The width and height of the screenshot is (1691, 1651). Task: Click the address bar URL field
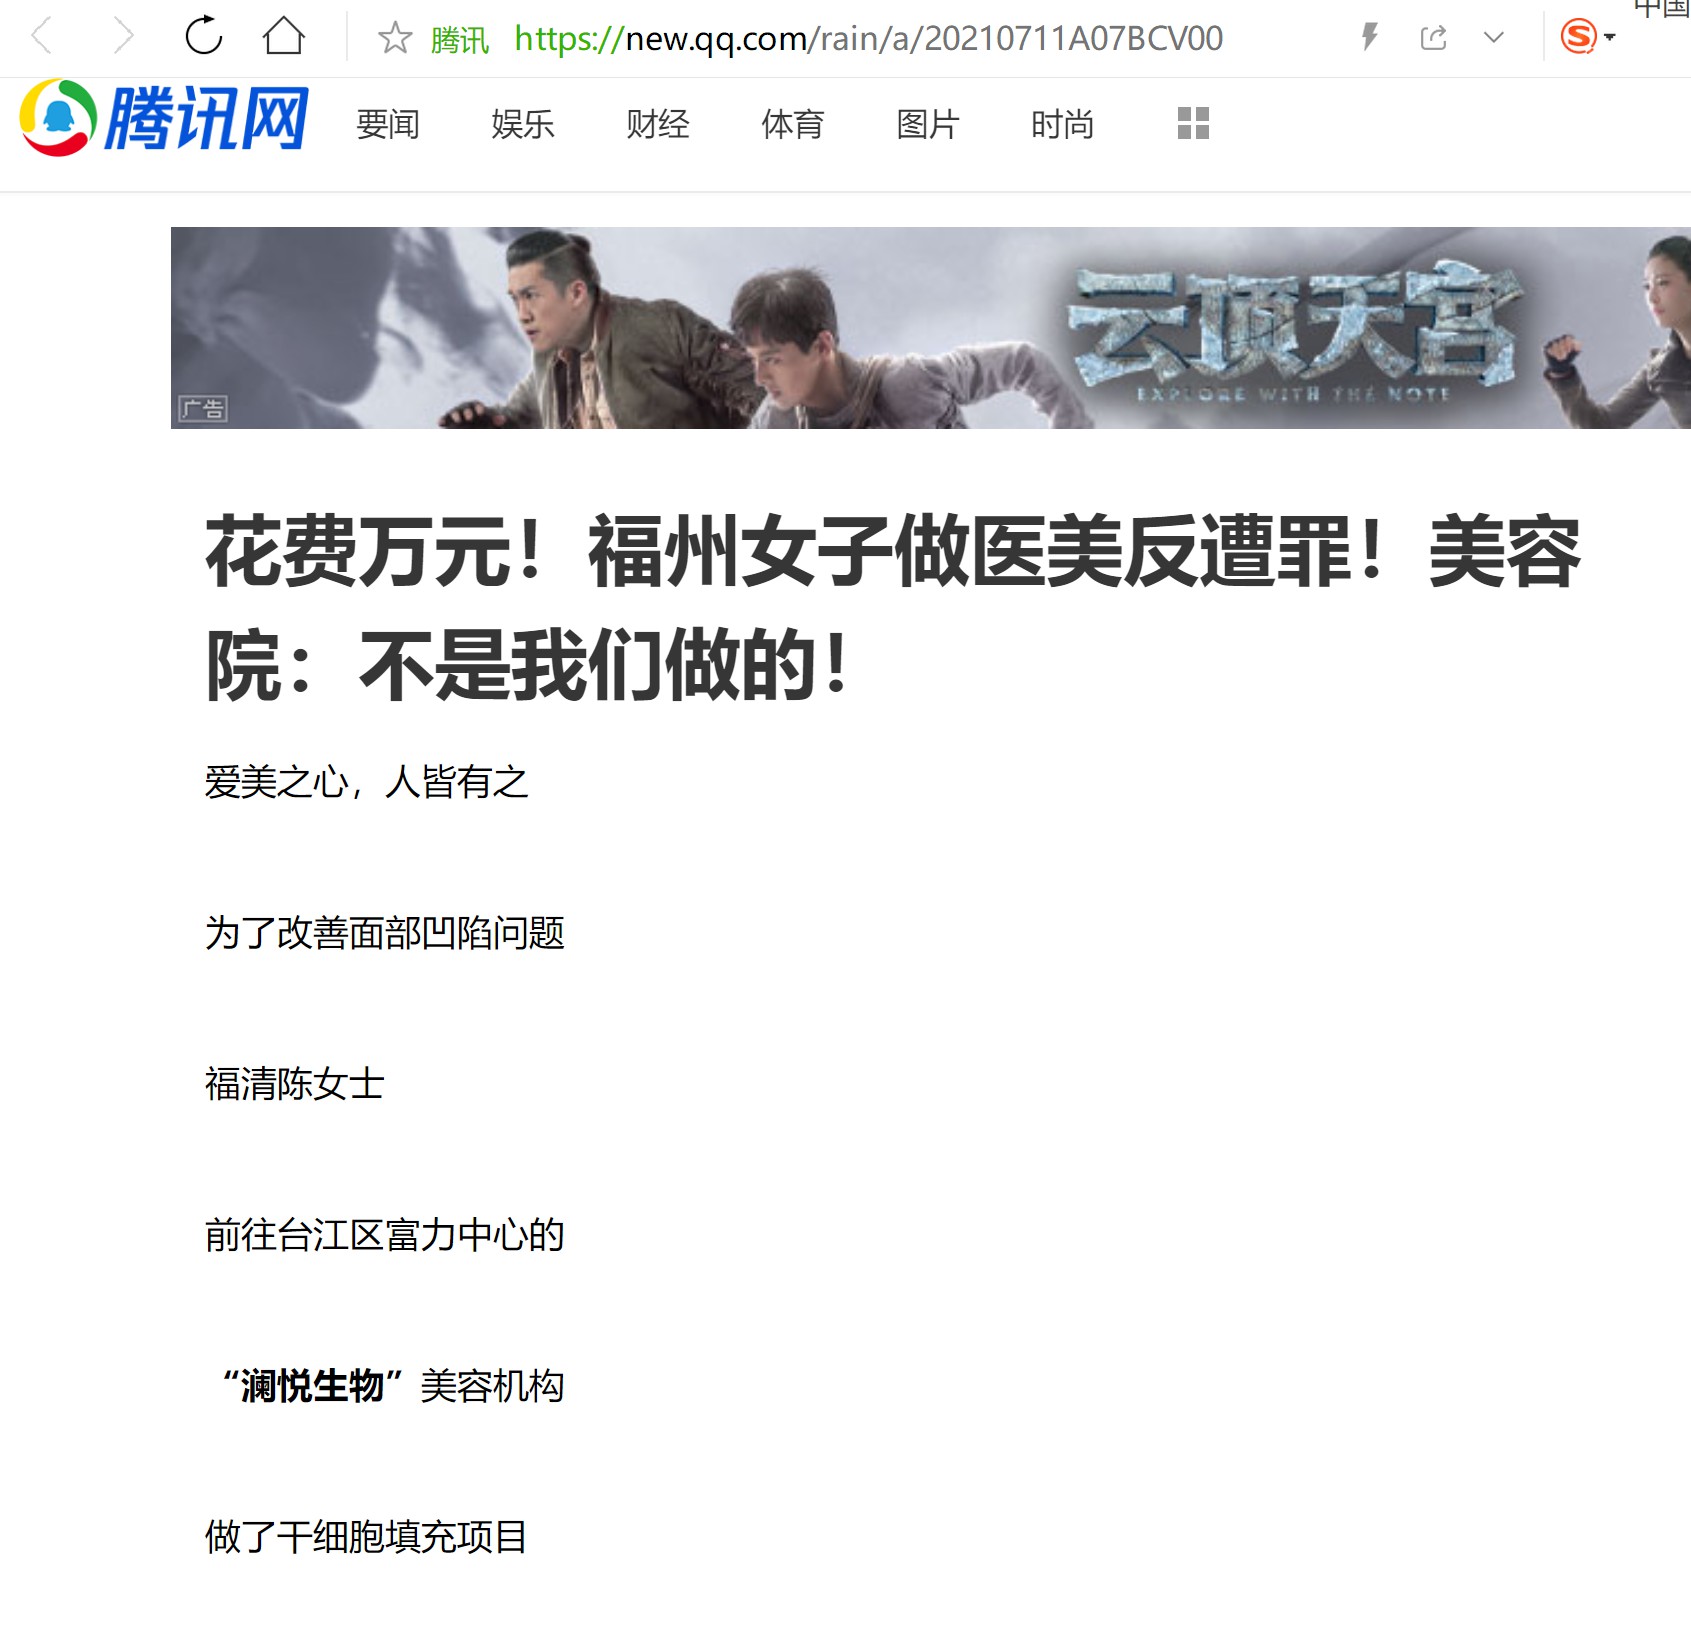[868, 39]
